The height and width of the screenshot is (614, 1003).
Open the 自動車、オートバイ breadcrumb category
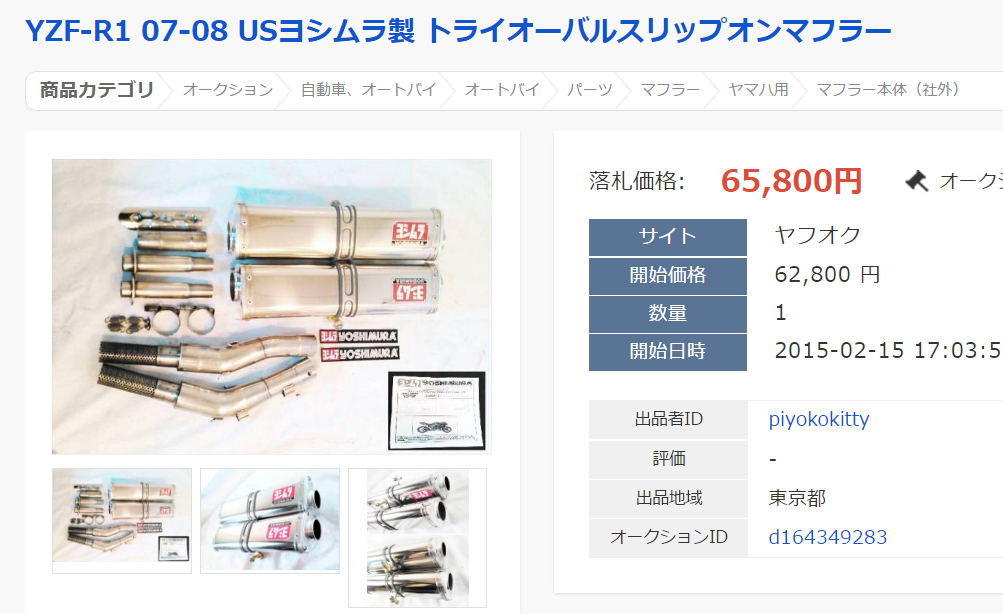368,90
